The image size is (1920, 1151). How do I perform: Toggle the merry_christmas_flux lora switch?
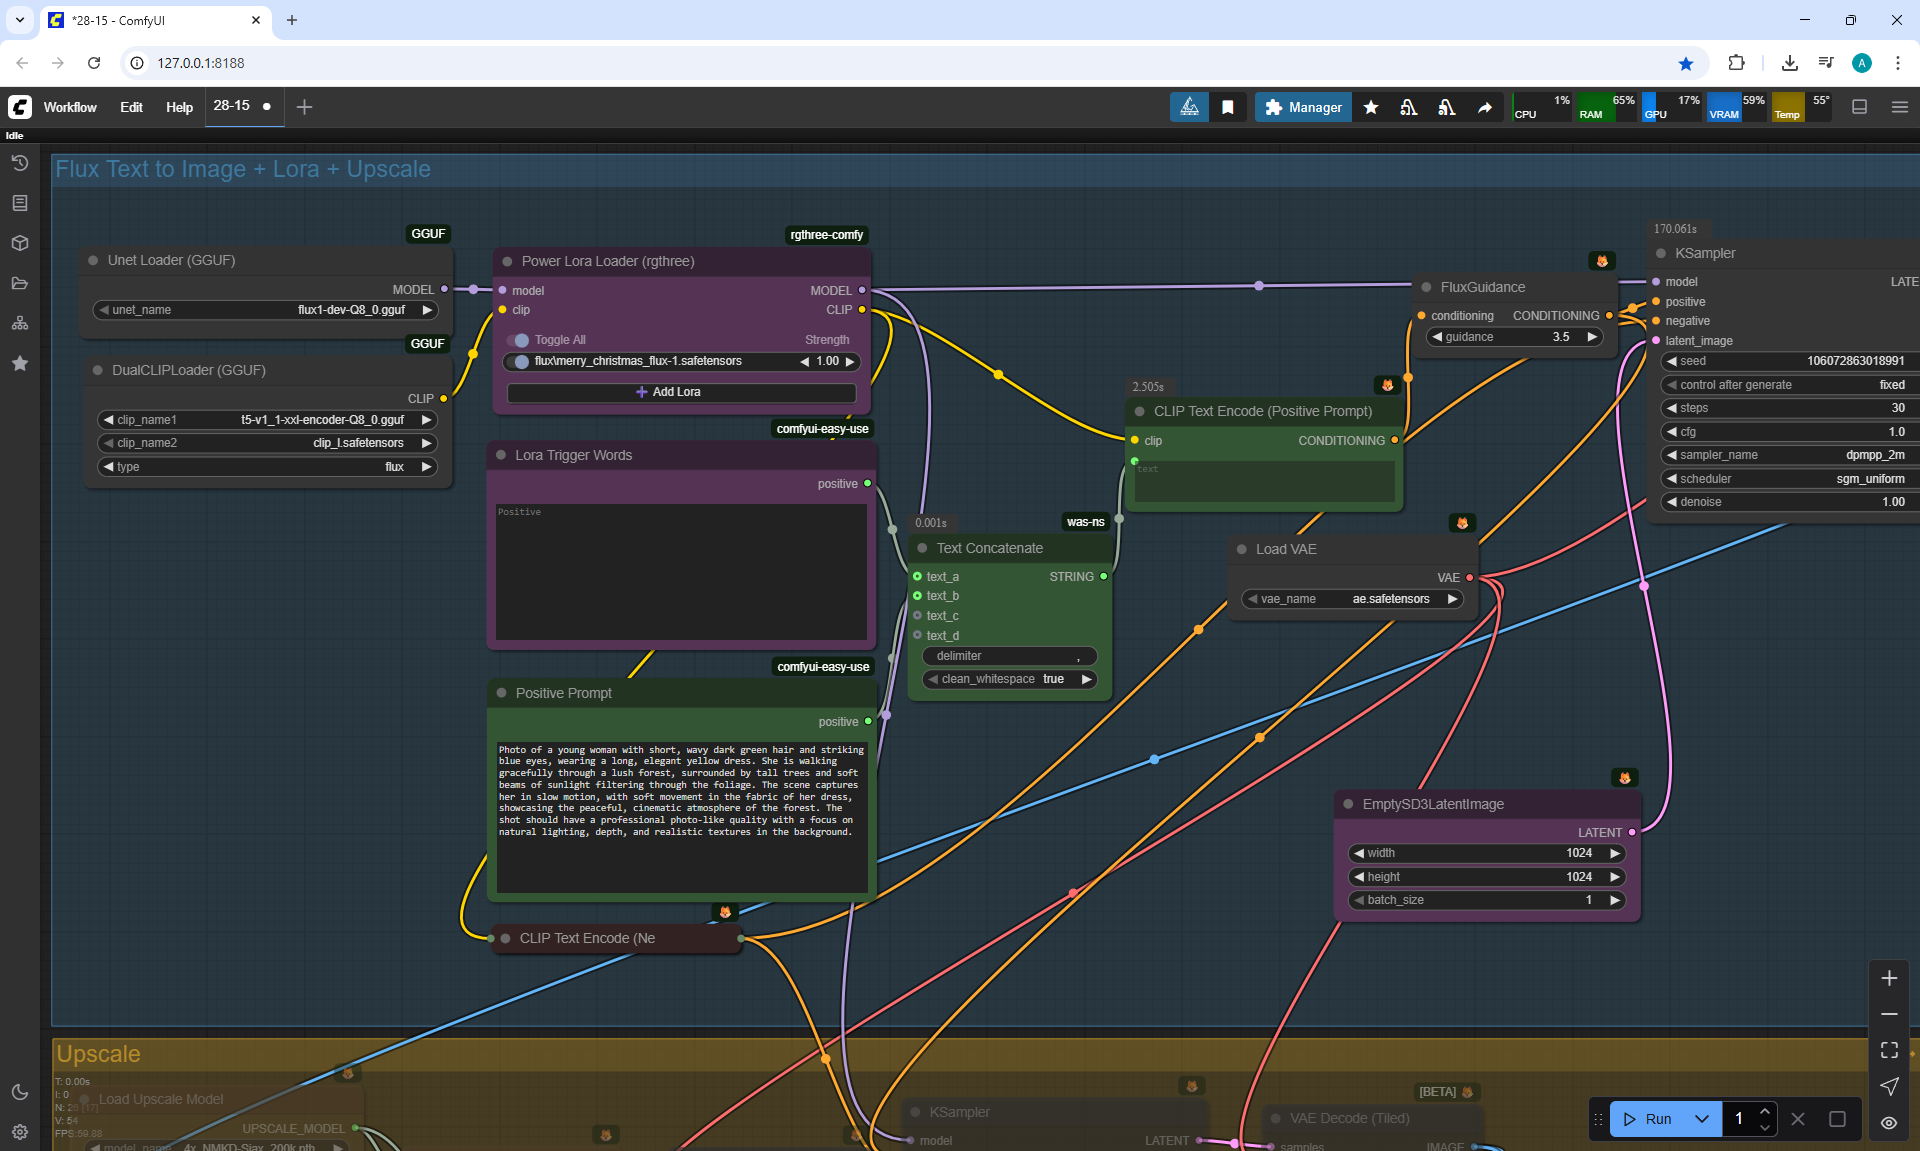tap(518, 362)
